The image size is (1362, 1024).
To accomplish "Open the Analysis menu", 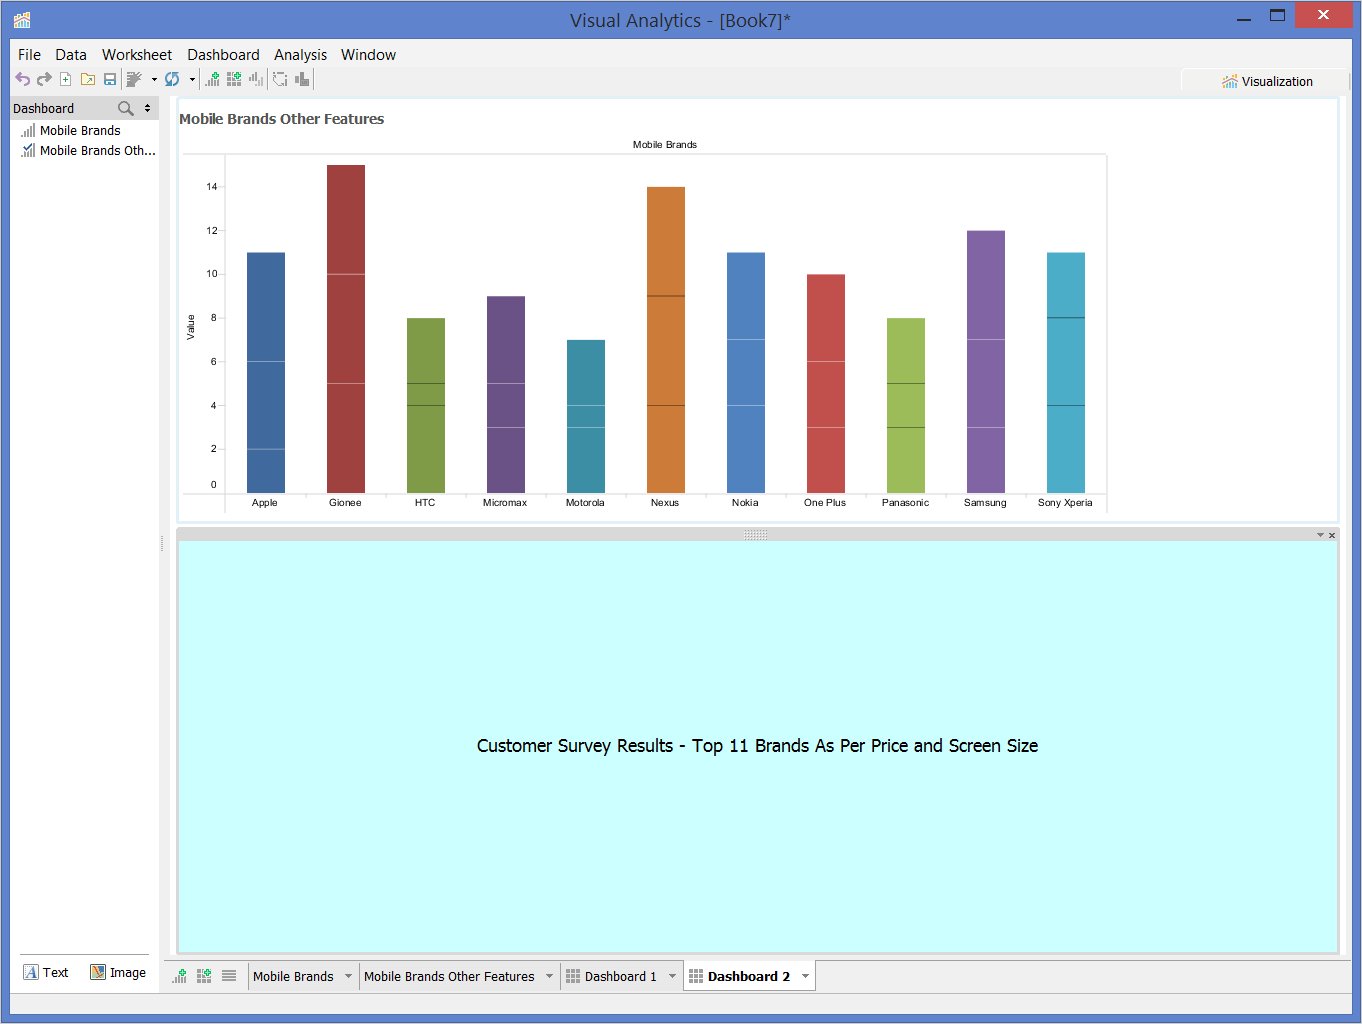I will tap(300, 55).
